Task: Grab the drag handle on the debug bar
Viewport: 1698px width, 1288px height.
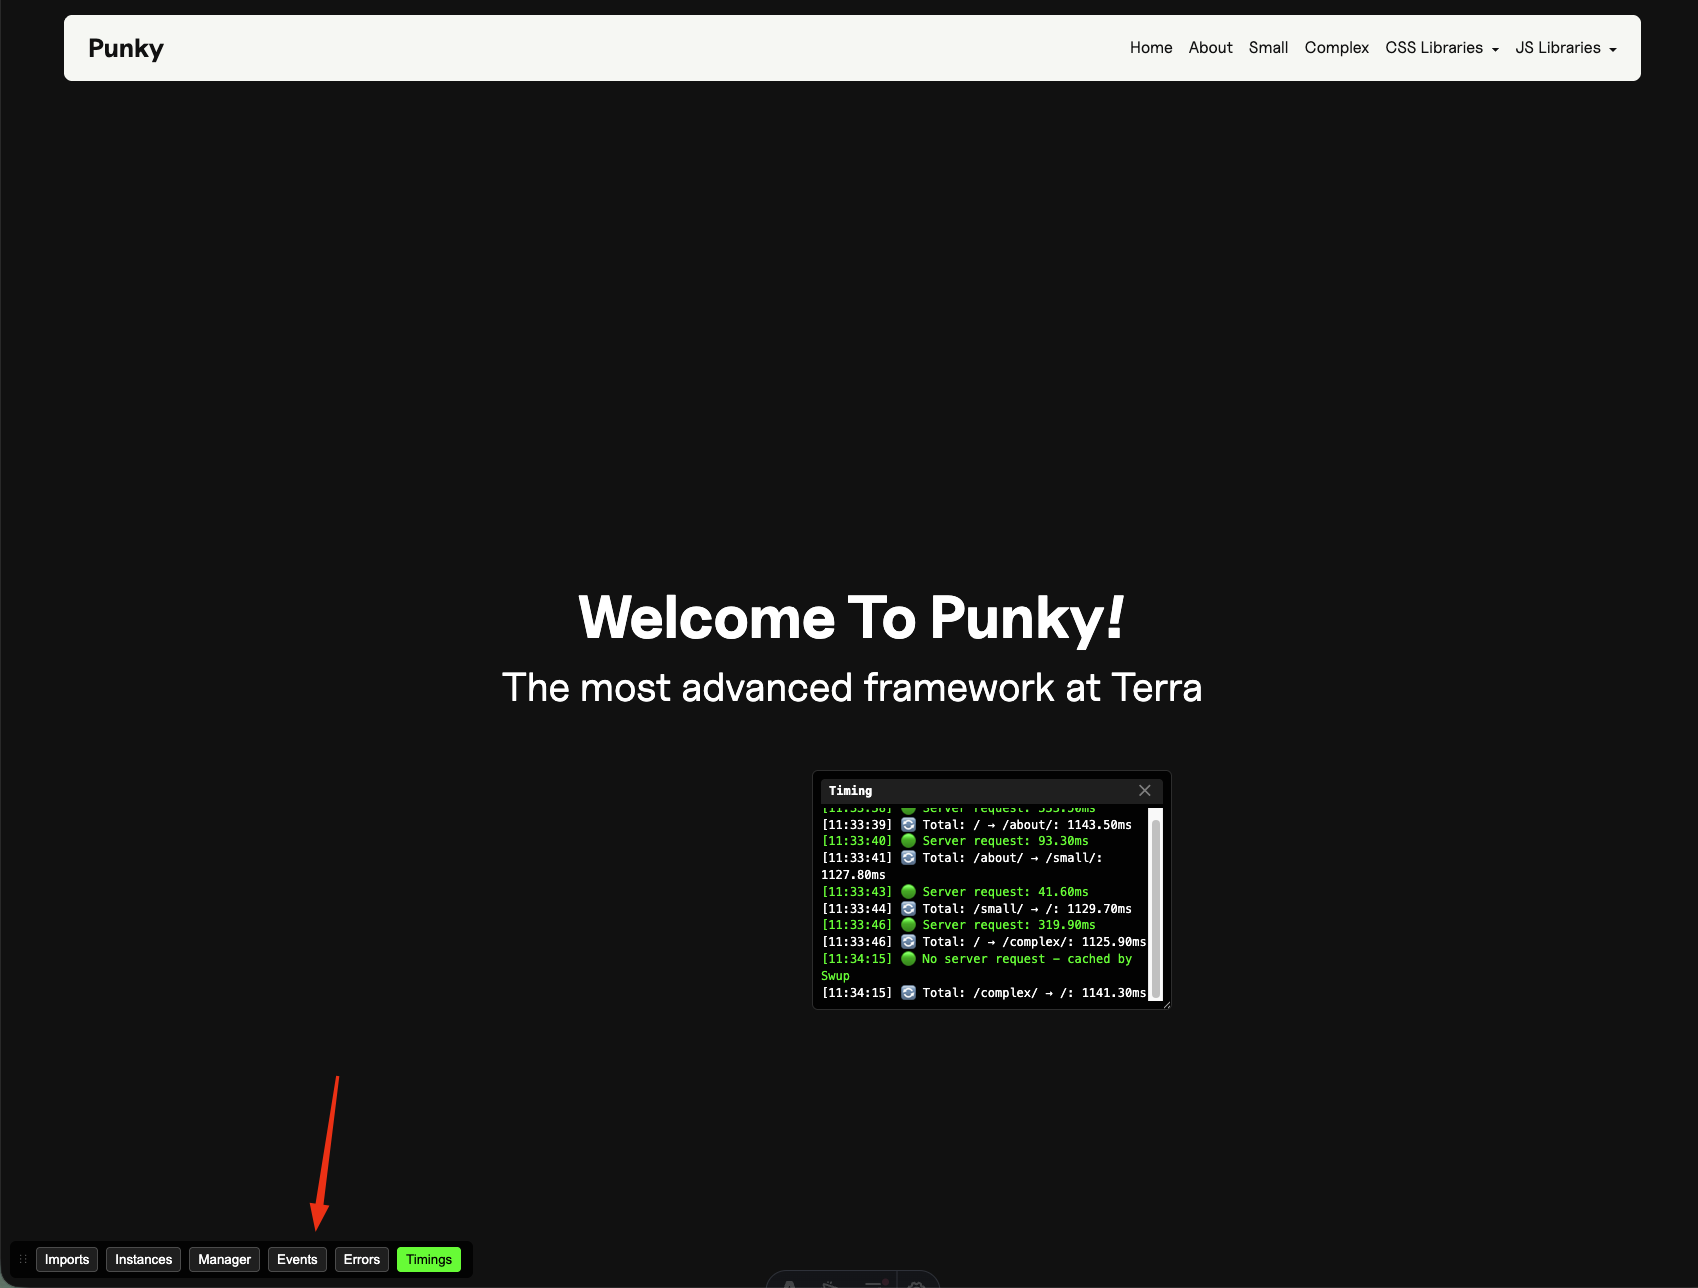Action: click(x=22, y=1259)
